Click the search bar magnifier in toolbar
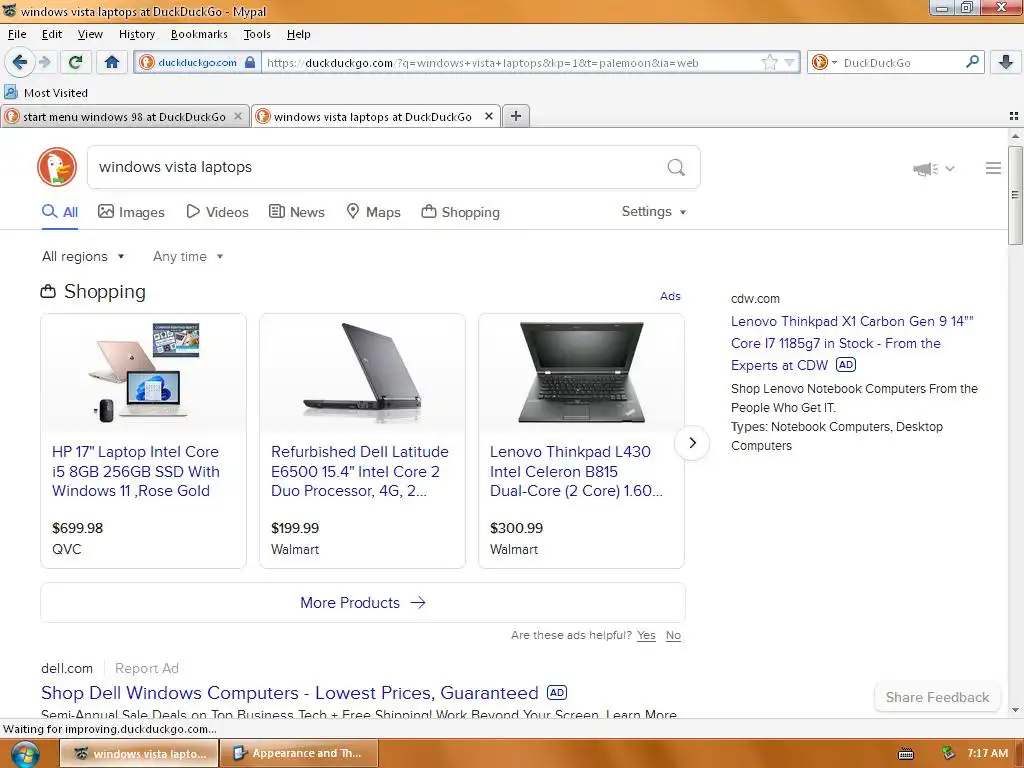1024x768 pixels. [x=972, y=62]
